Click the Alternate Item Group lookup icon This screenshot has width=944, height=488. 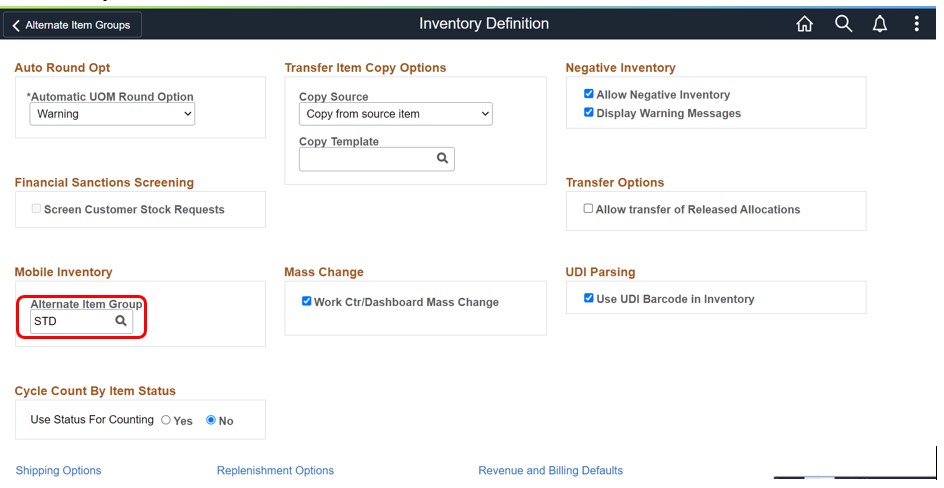tap(121, 321)
